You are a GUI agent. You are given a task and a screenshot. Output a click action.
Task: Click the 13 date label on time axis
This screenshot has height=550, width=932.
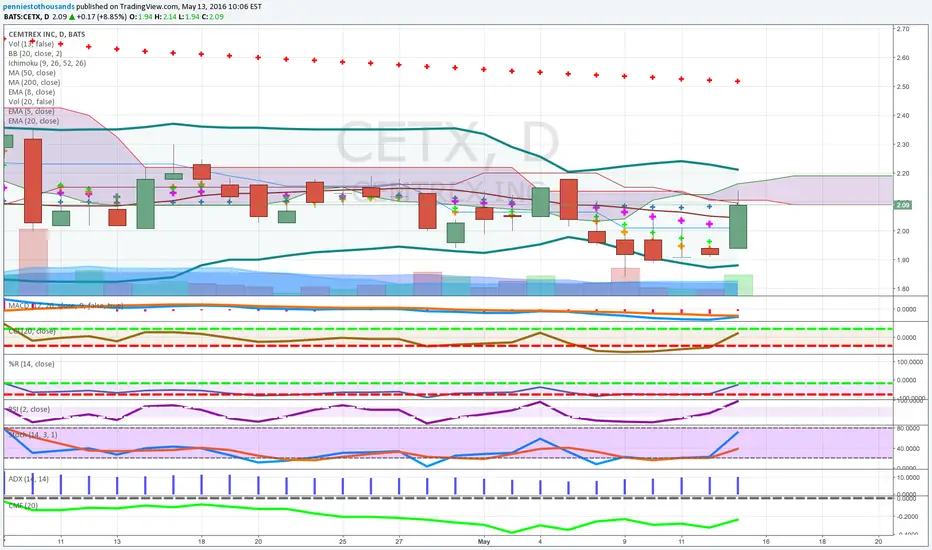coord(117,542)
